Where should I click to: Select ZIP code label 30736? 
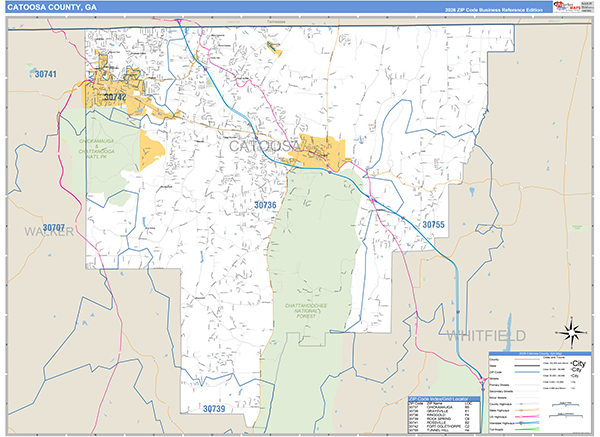(x=265, y=205)
